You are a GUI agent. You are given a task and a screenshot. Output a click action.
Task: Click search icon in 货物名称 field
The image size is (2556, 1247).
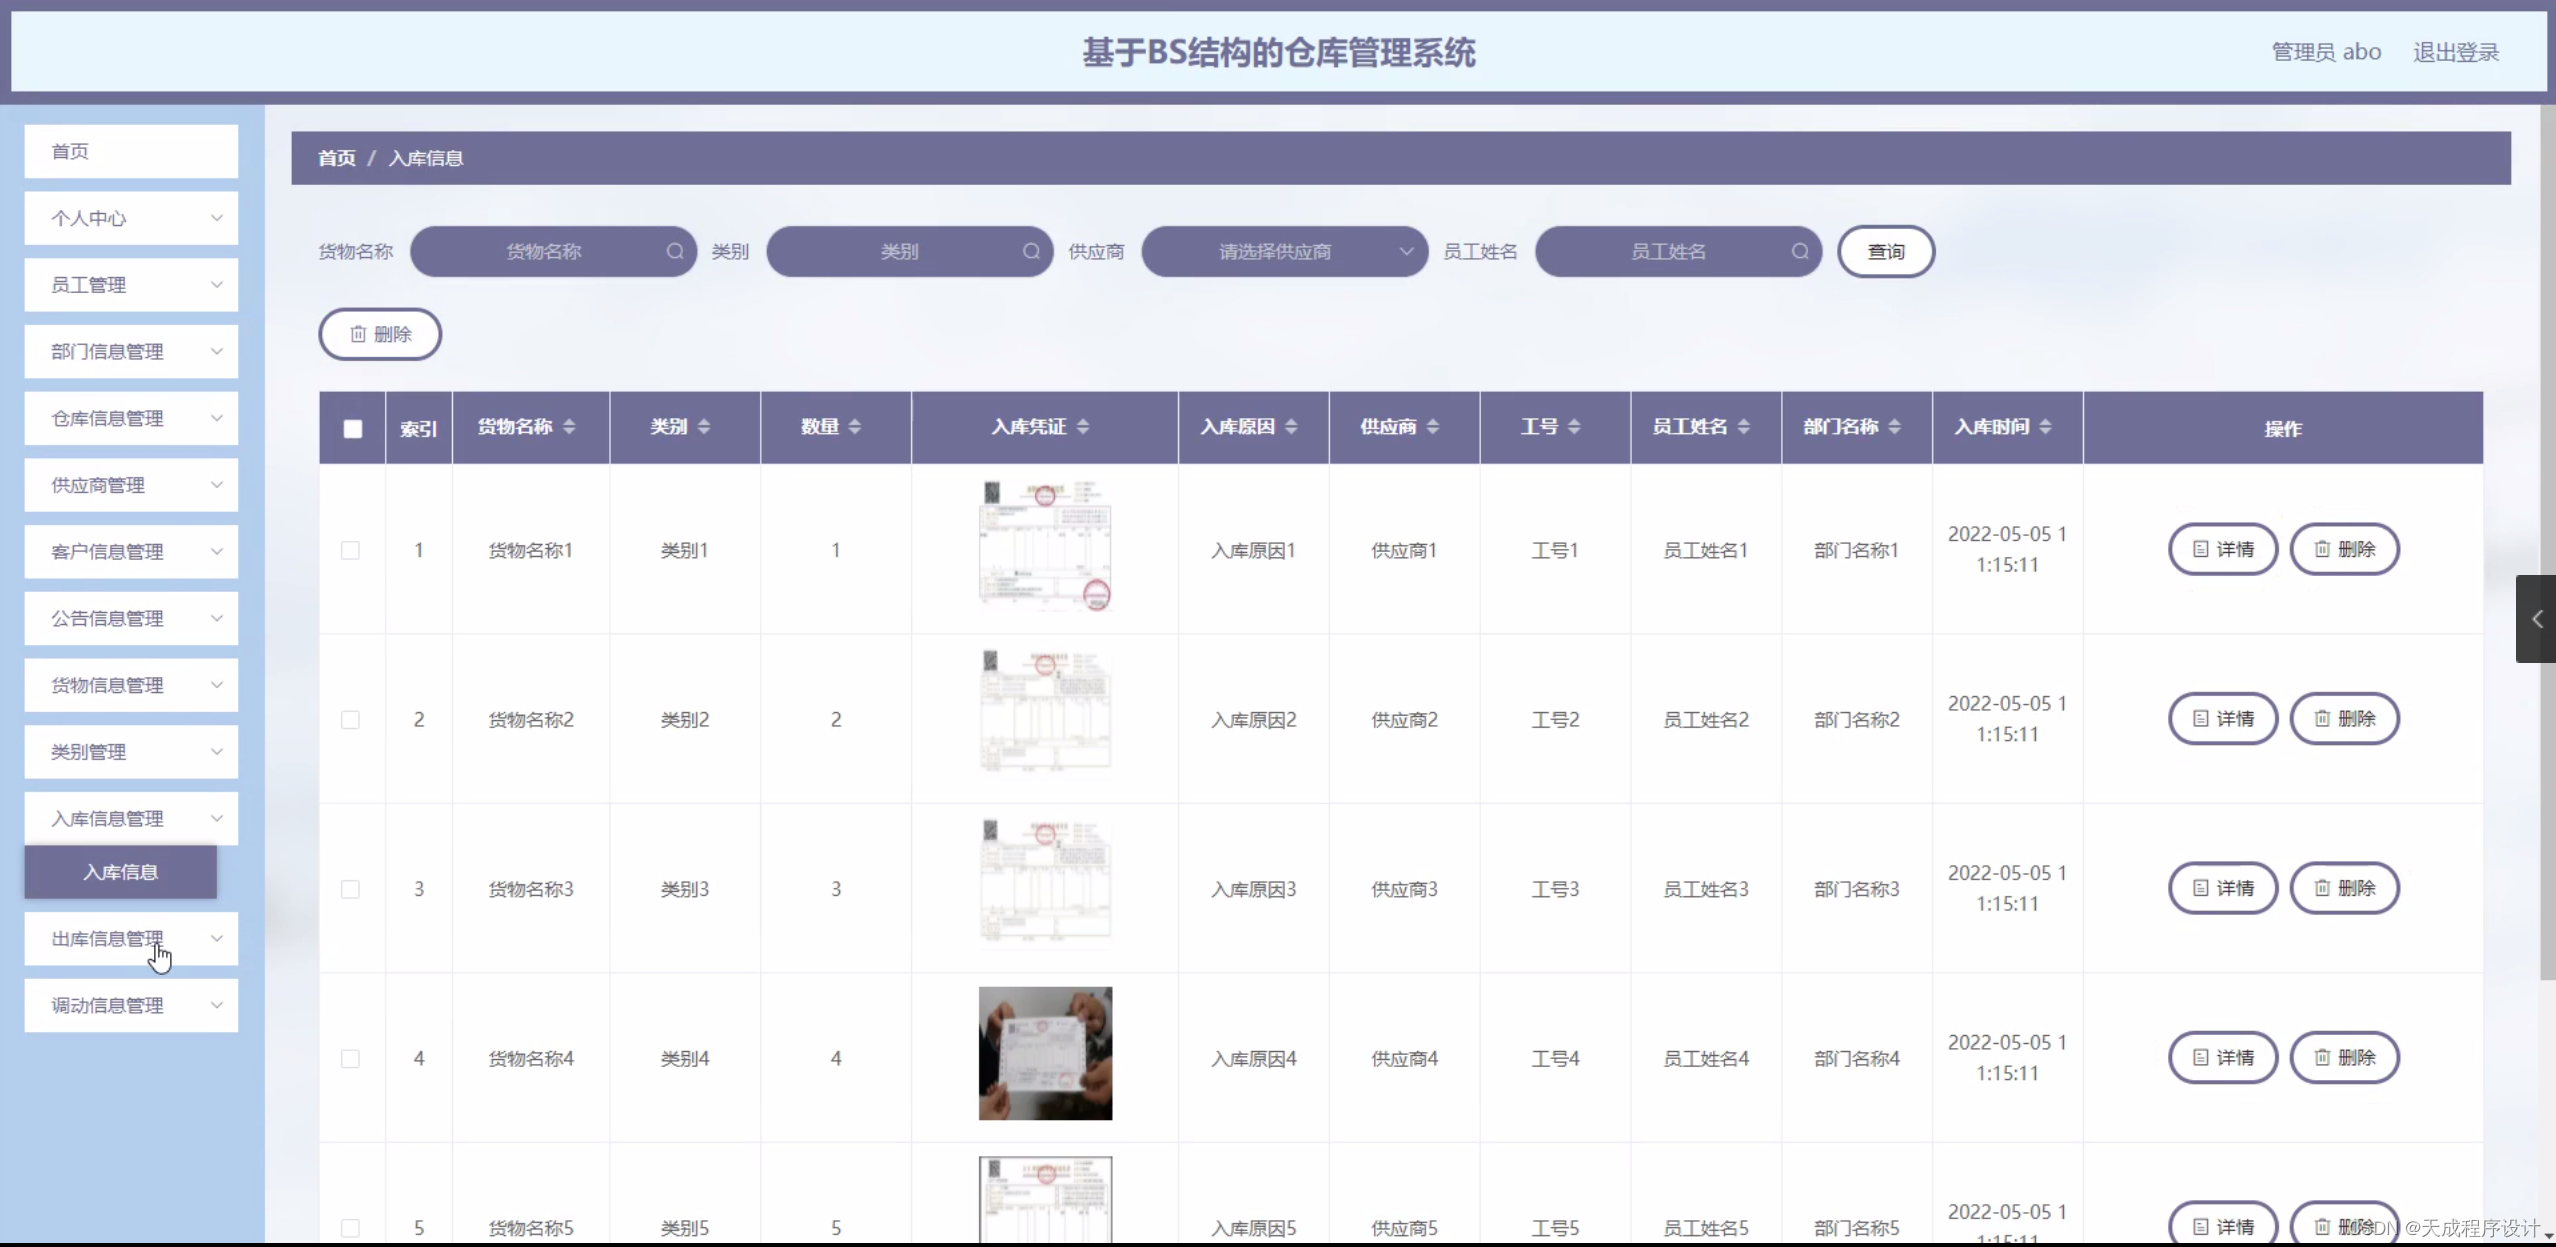click(x=675, y=251)
